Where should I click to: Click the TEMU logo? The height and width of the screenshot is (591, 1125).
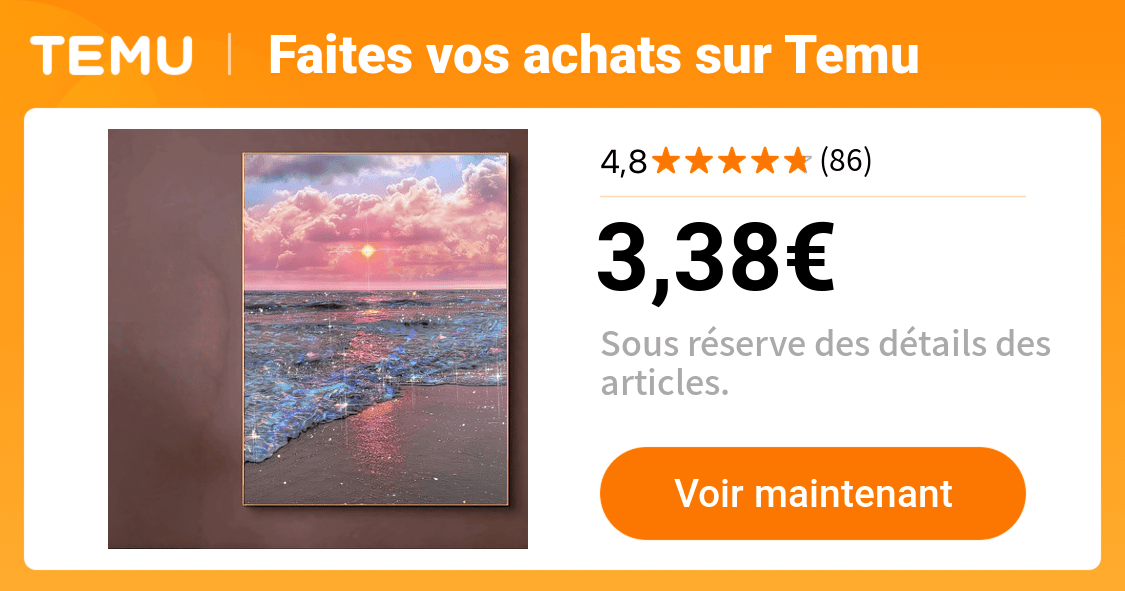tap(111, 55)
